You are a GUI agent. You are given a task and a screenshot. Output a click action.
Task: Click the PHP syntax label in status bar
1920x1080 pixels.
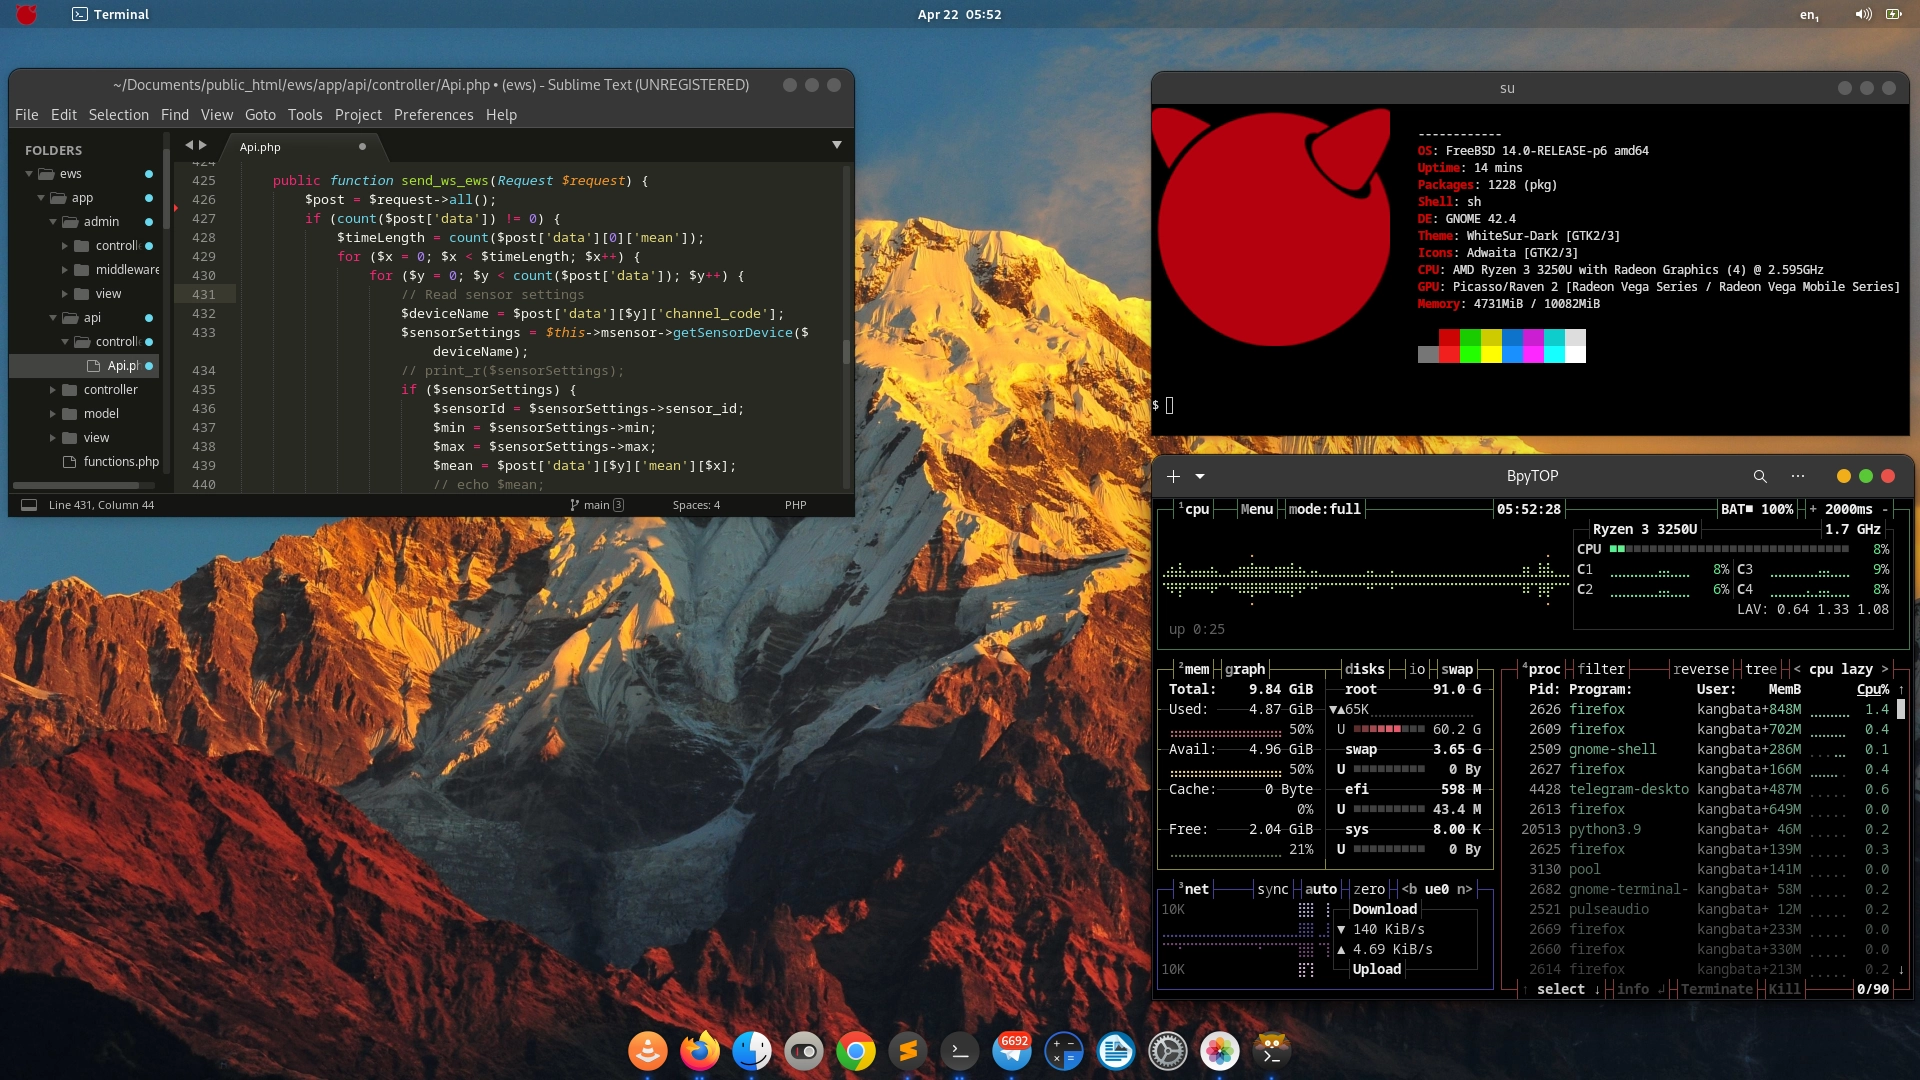(x=795, y=505)
